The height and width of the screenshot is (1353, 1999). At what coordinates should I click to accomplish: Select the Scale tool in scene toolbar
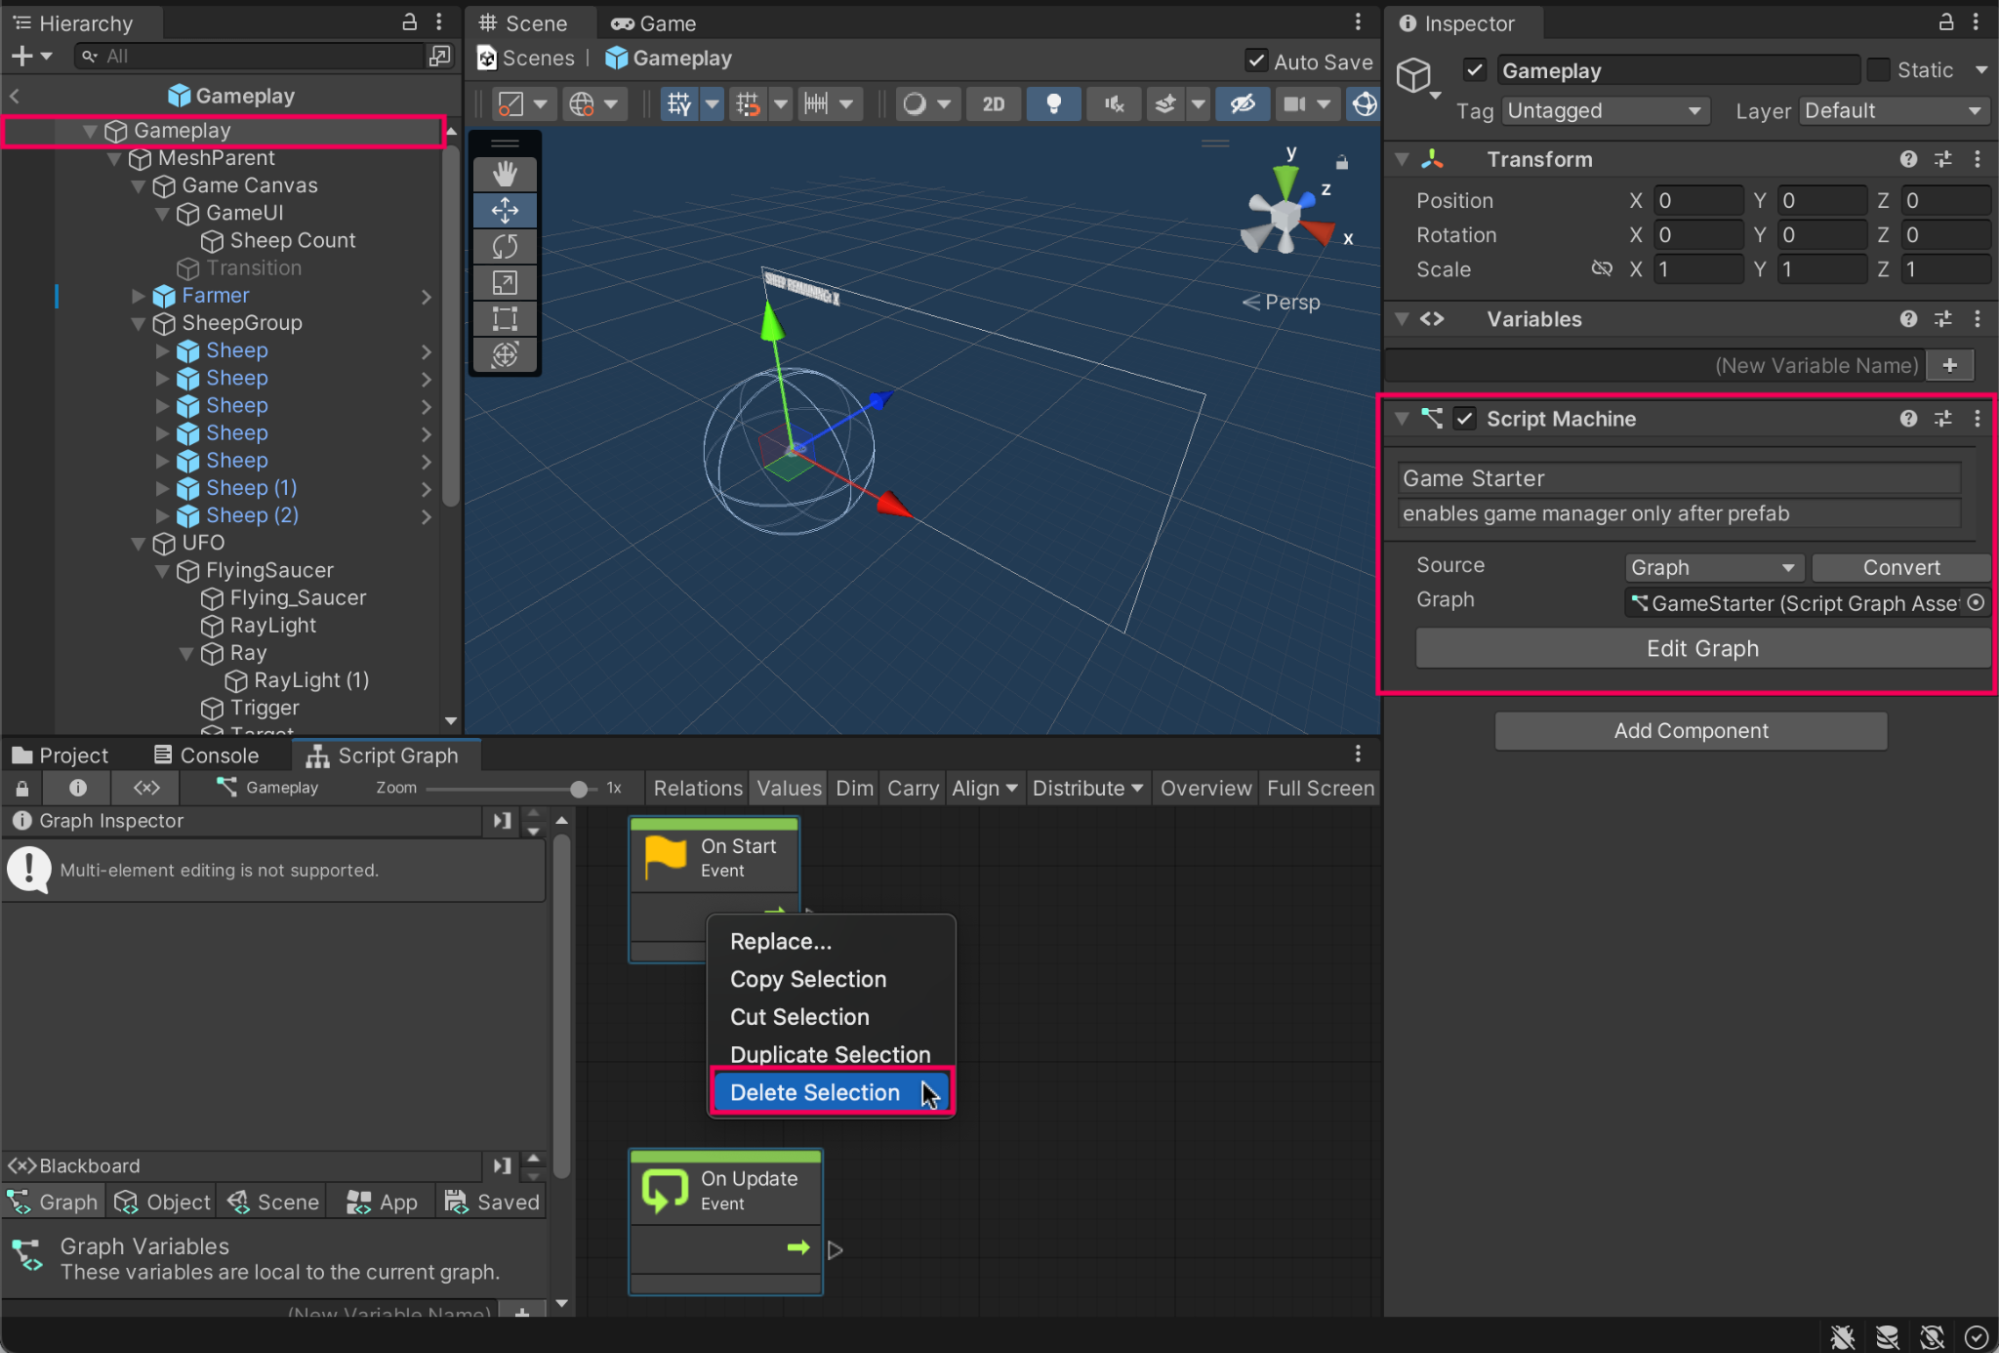coord(505,283)
